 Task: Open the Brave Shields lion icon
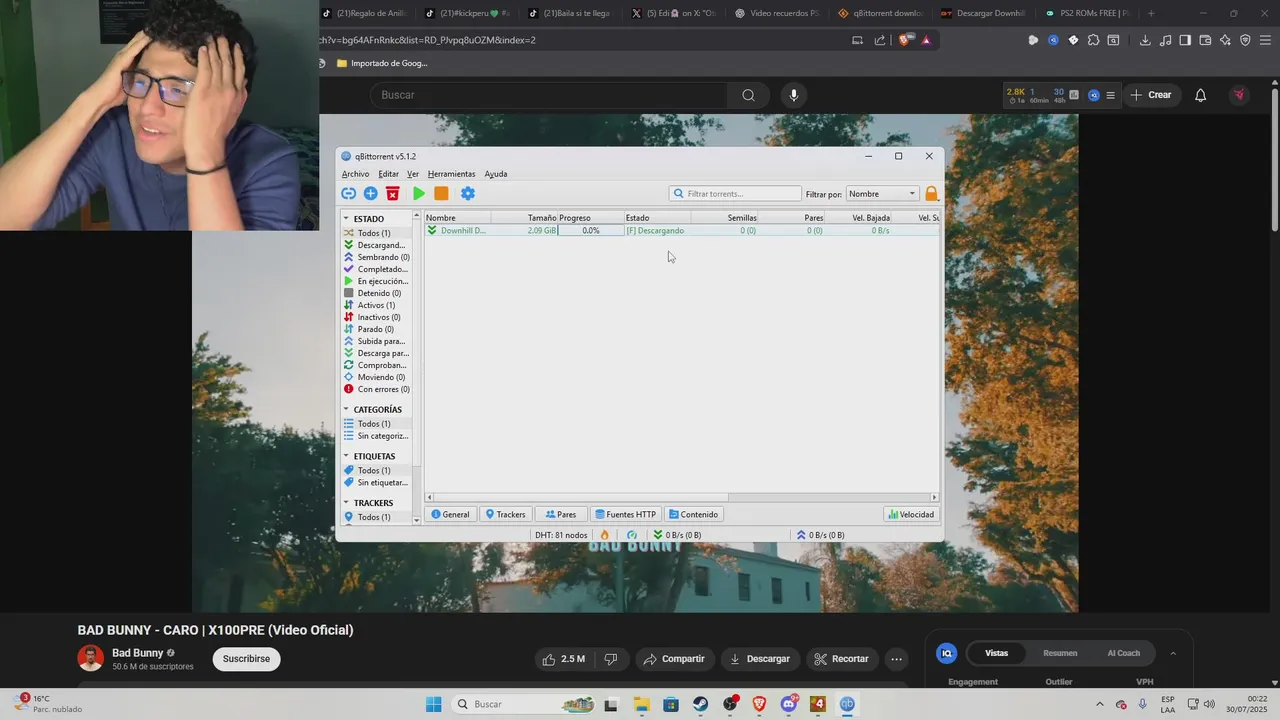pyautogui.click(x=906, y=40)
